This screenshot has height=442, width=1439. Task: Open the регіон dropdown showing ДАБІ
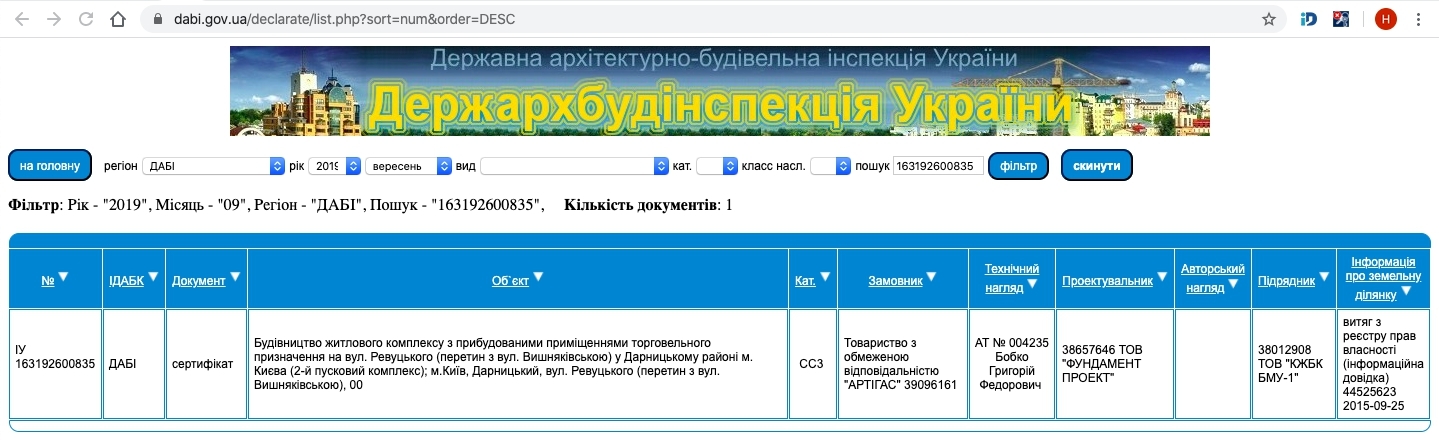[214, 166]
